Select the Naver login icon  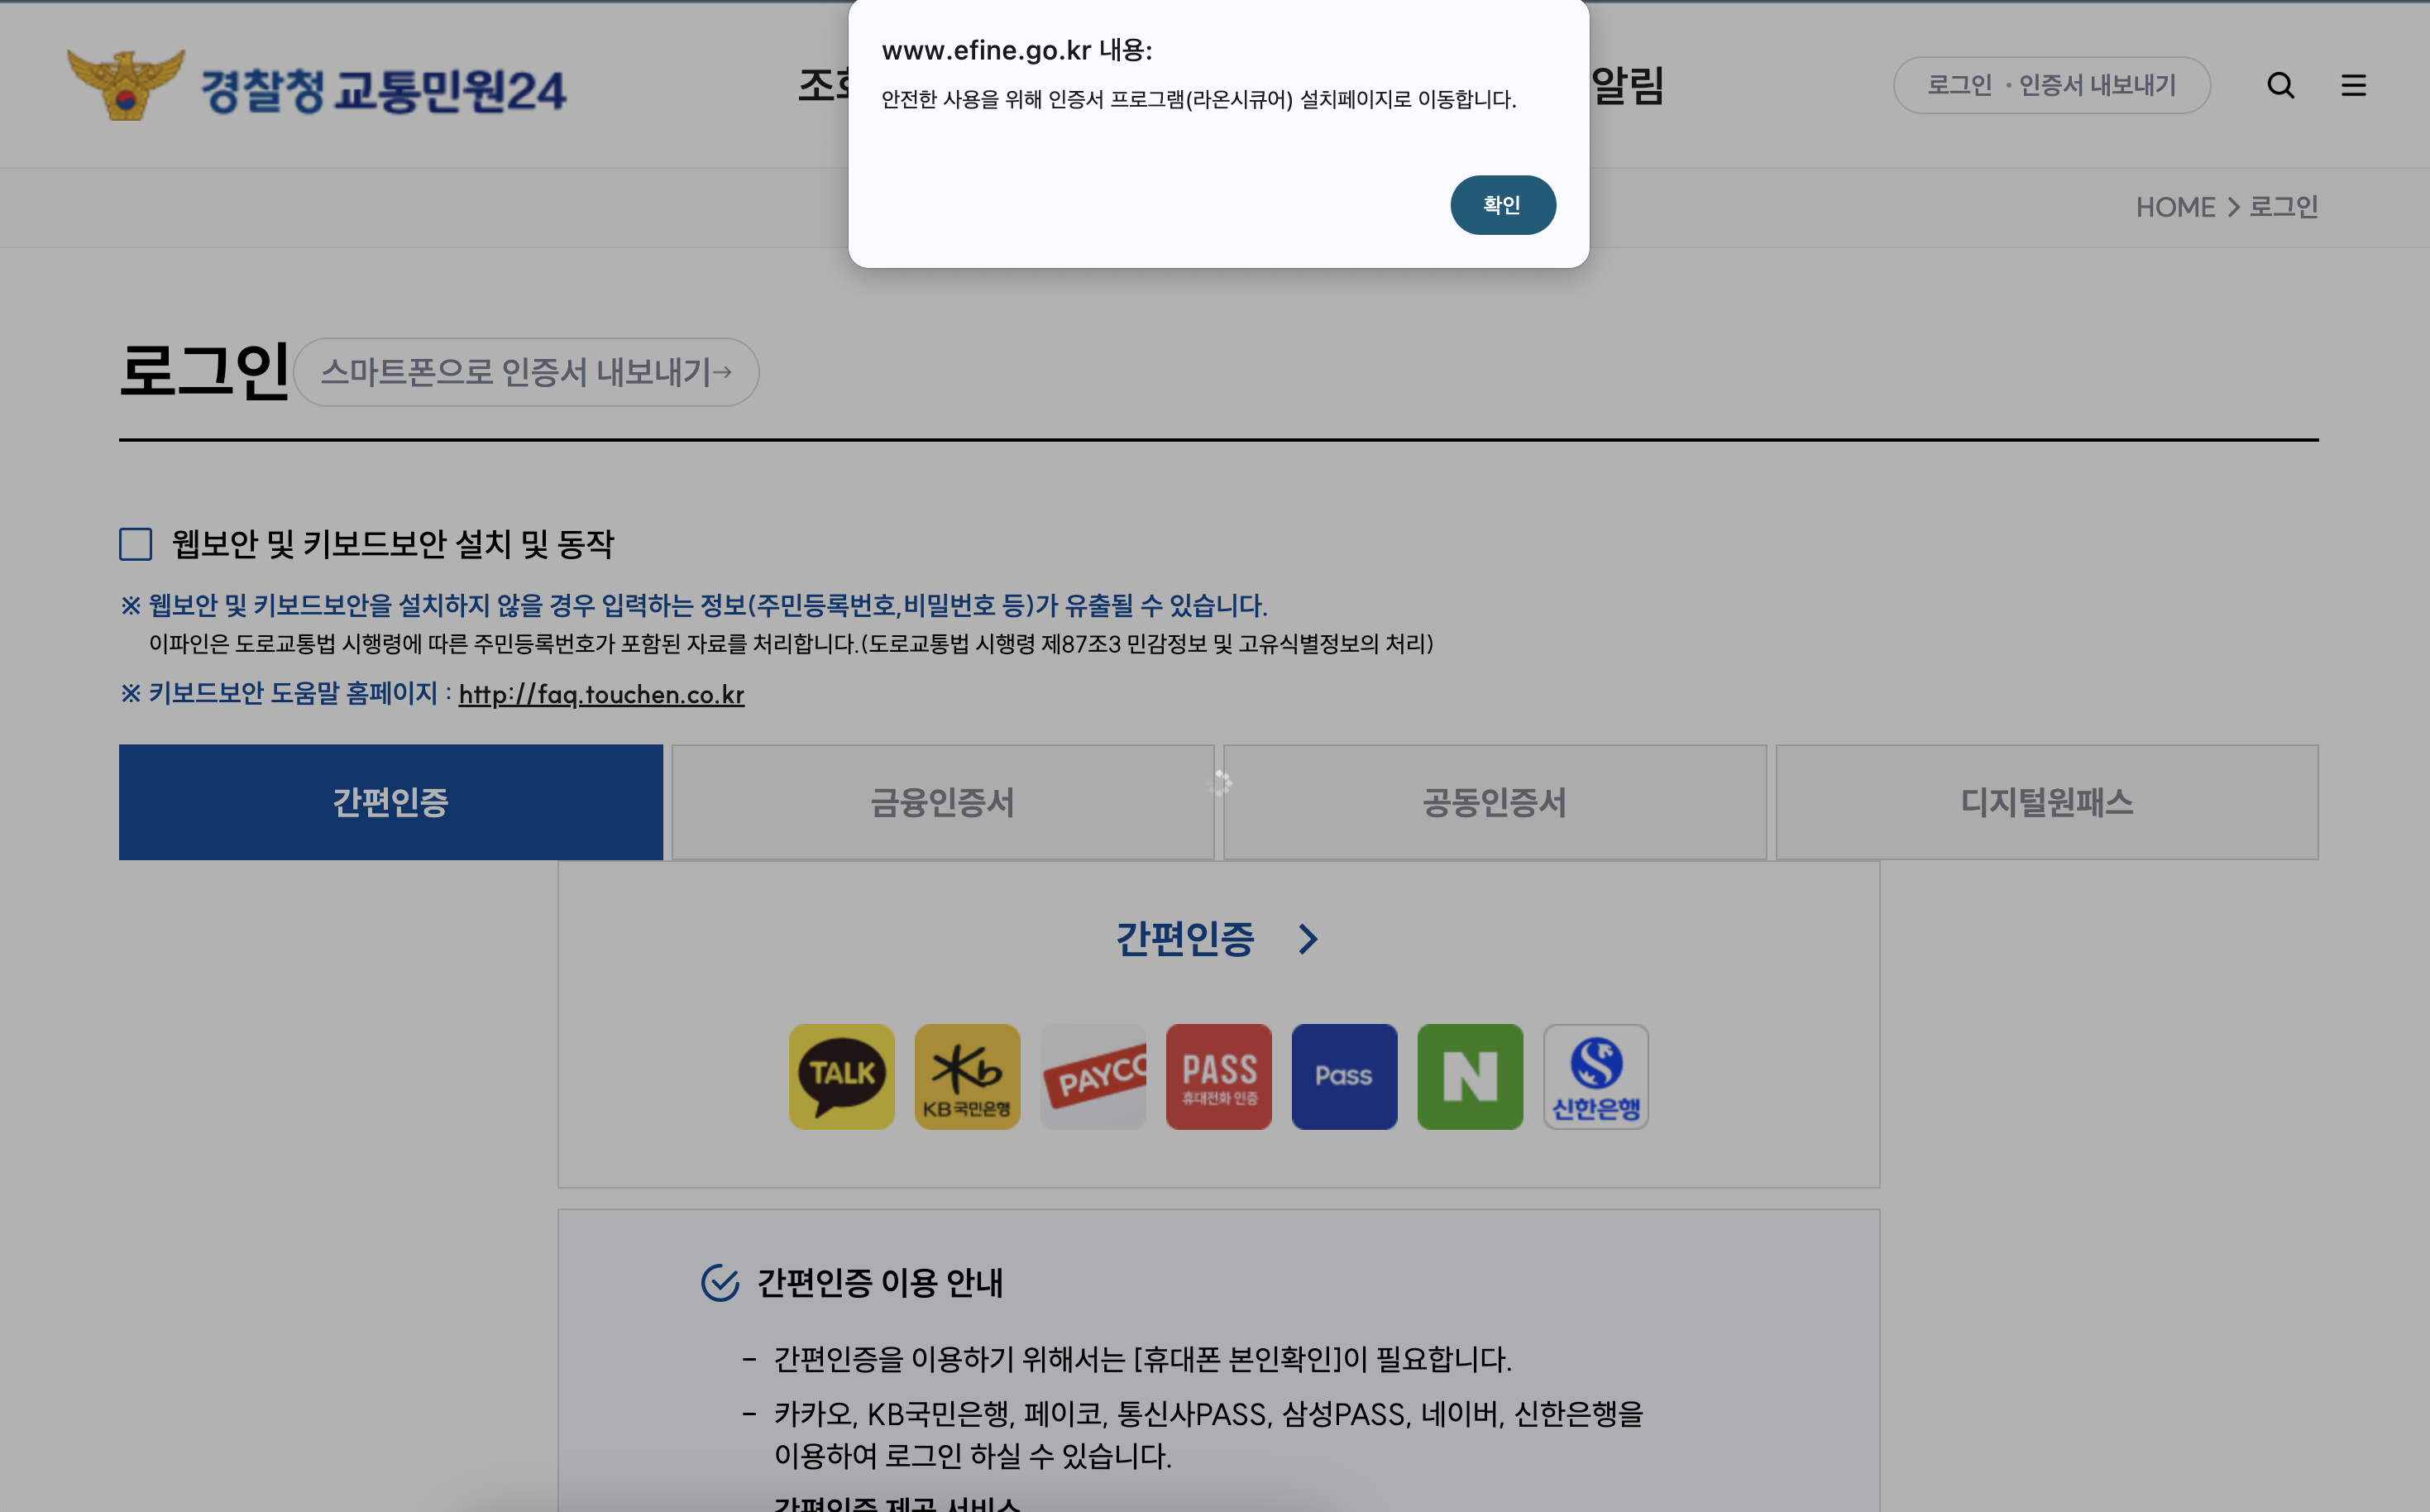pyautogui.click(x=1469, y=1076)
